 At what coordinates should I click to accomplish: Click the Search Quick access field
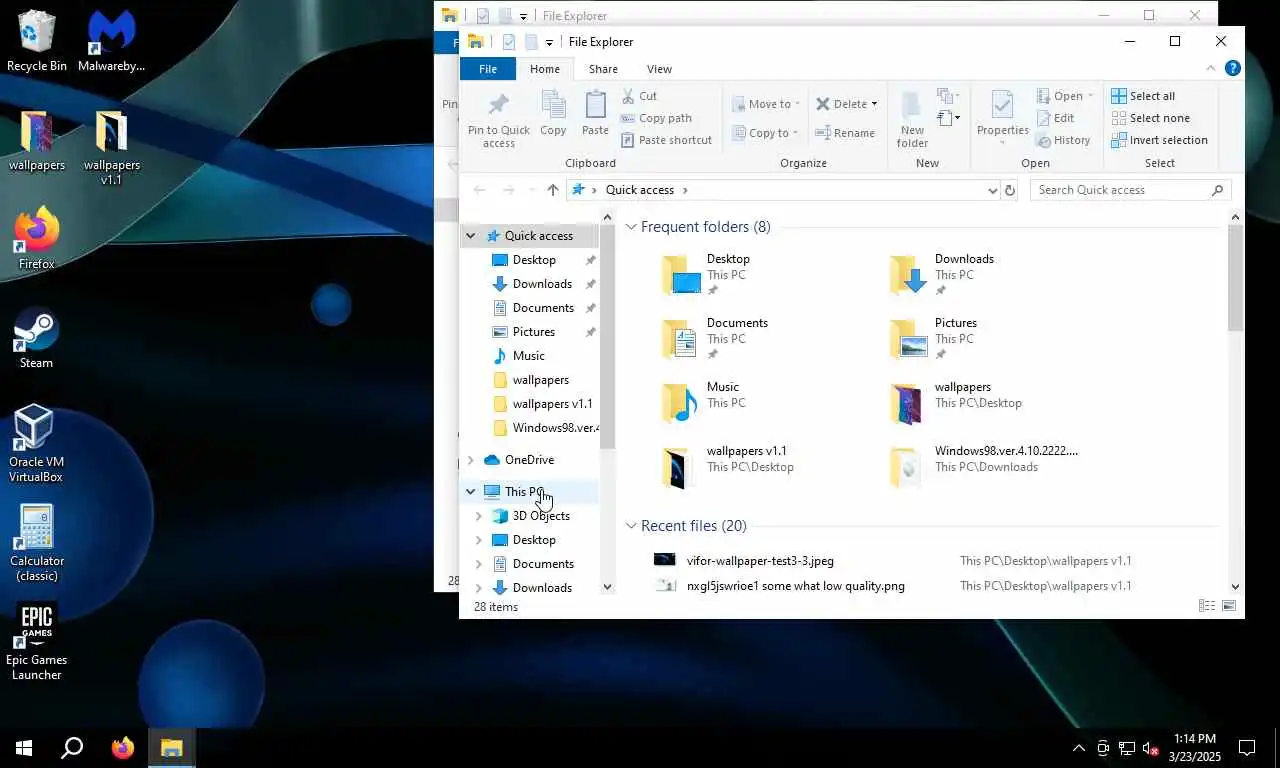[x=1130, y=190]
